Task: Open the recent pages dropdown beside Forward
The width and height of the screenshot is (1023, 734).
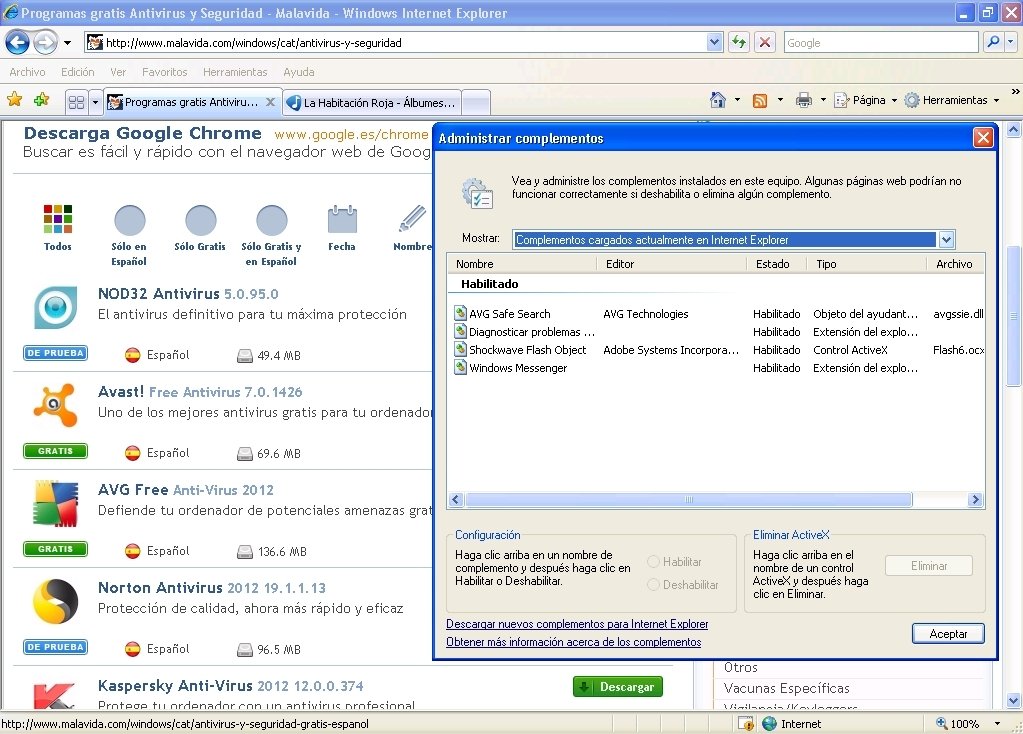Action: pyautogui.click(x=67, y=43)
